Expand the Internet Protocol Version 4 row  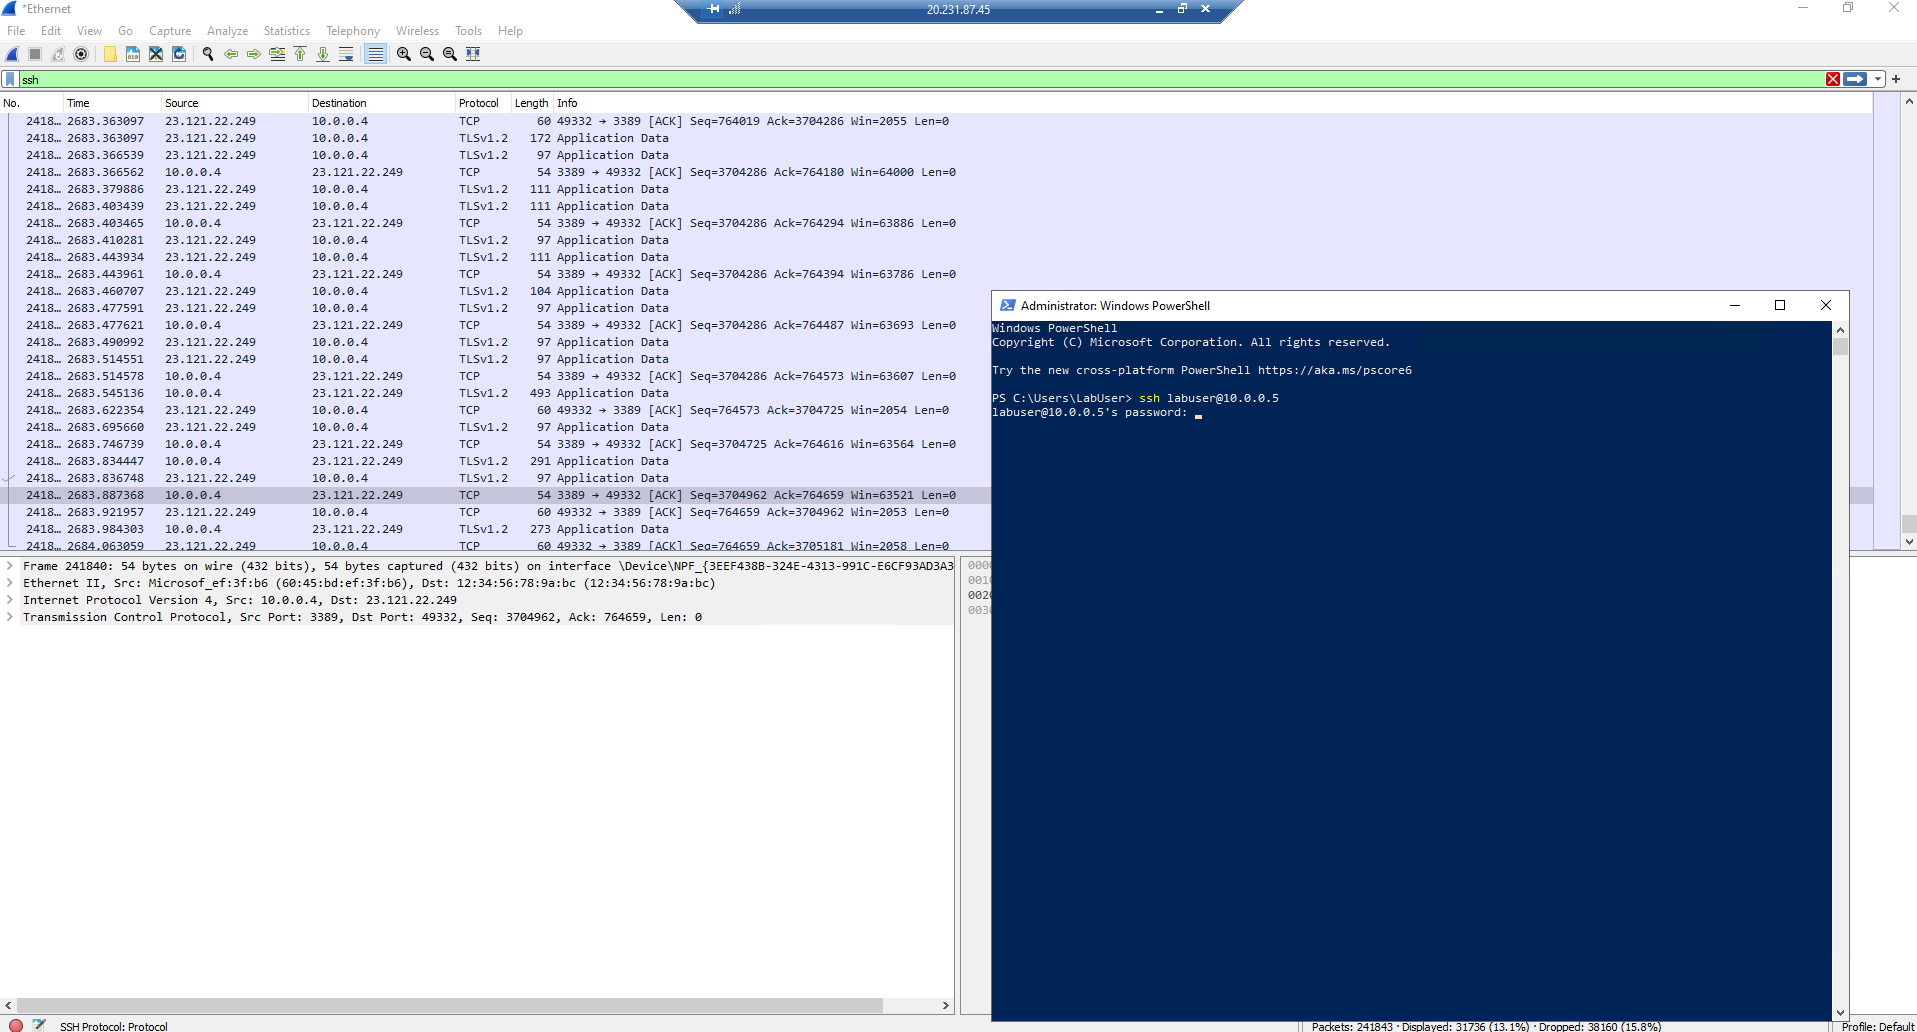[x=10, y=600]
